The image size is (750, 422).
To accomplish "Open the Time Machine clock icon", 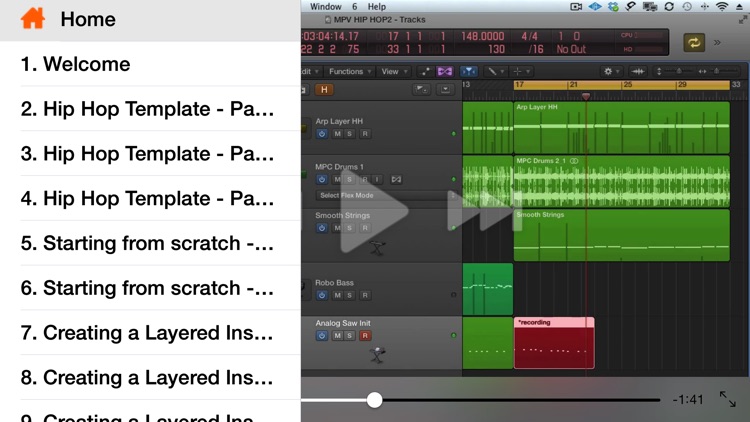I will 687,7.
